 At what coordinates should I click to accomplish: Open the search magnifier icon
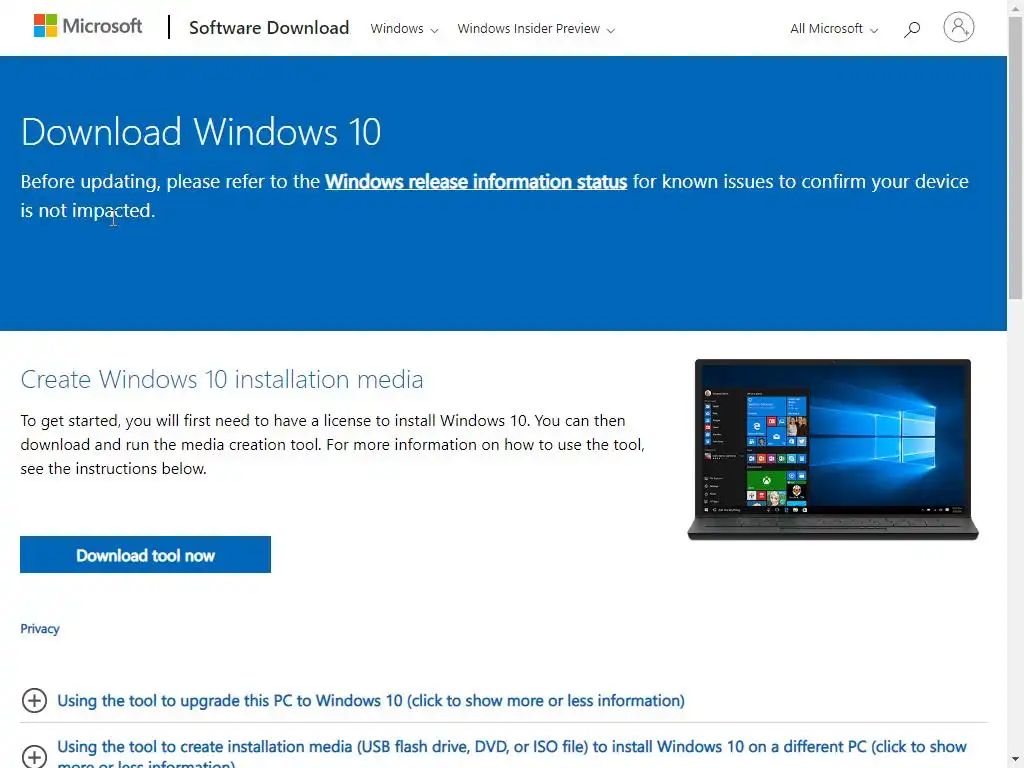click(912, 29)
